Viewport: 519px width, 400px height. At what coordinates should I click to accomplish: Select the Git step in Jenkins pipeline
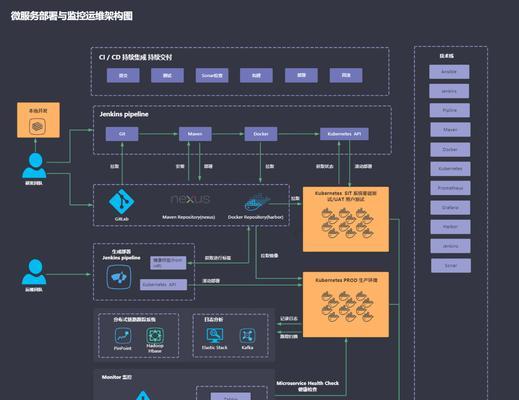coord(122,134)
